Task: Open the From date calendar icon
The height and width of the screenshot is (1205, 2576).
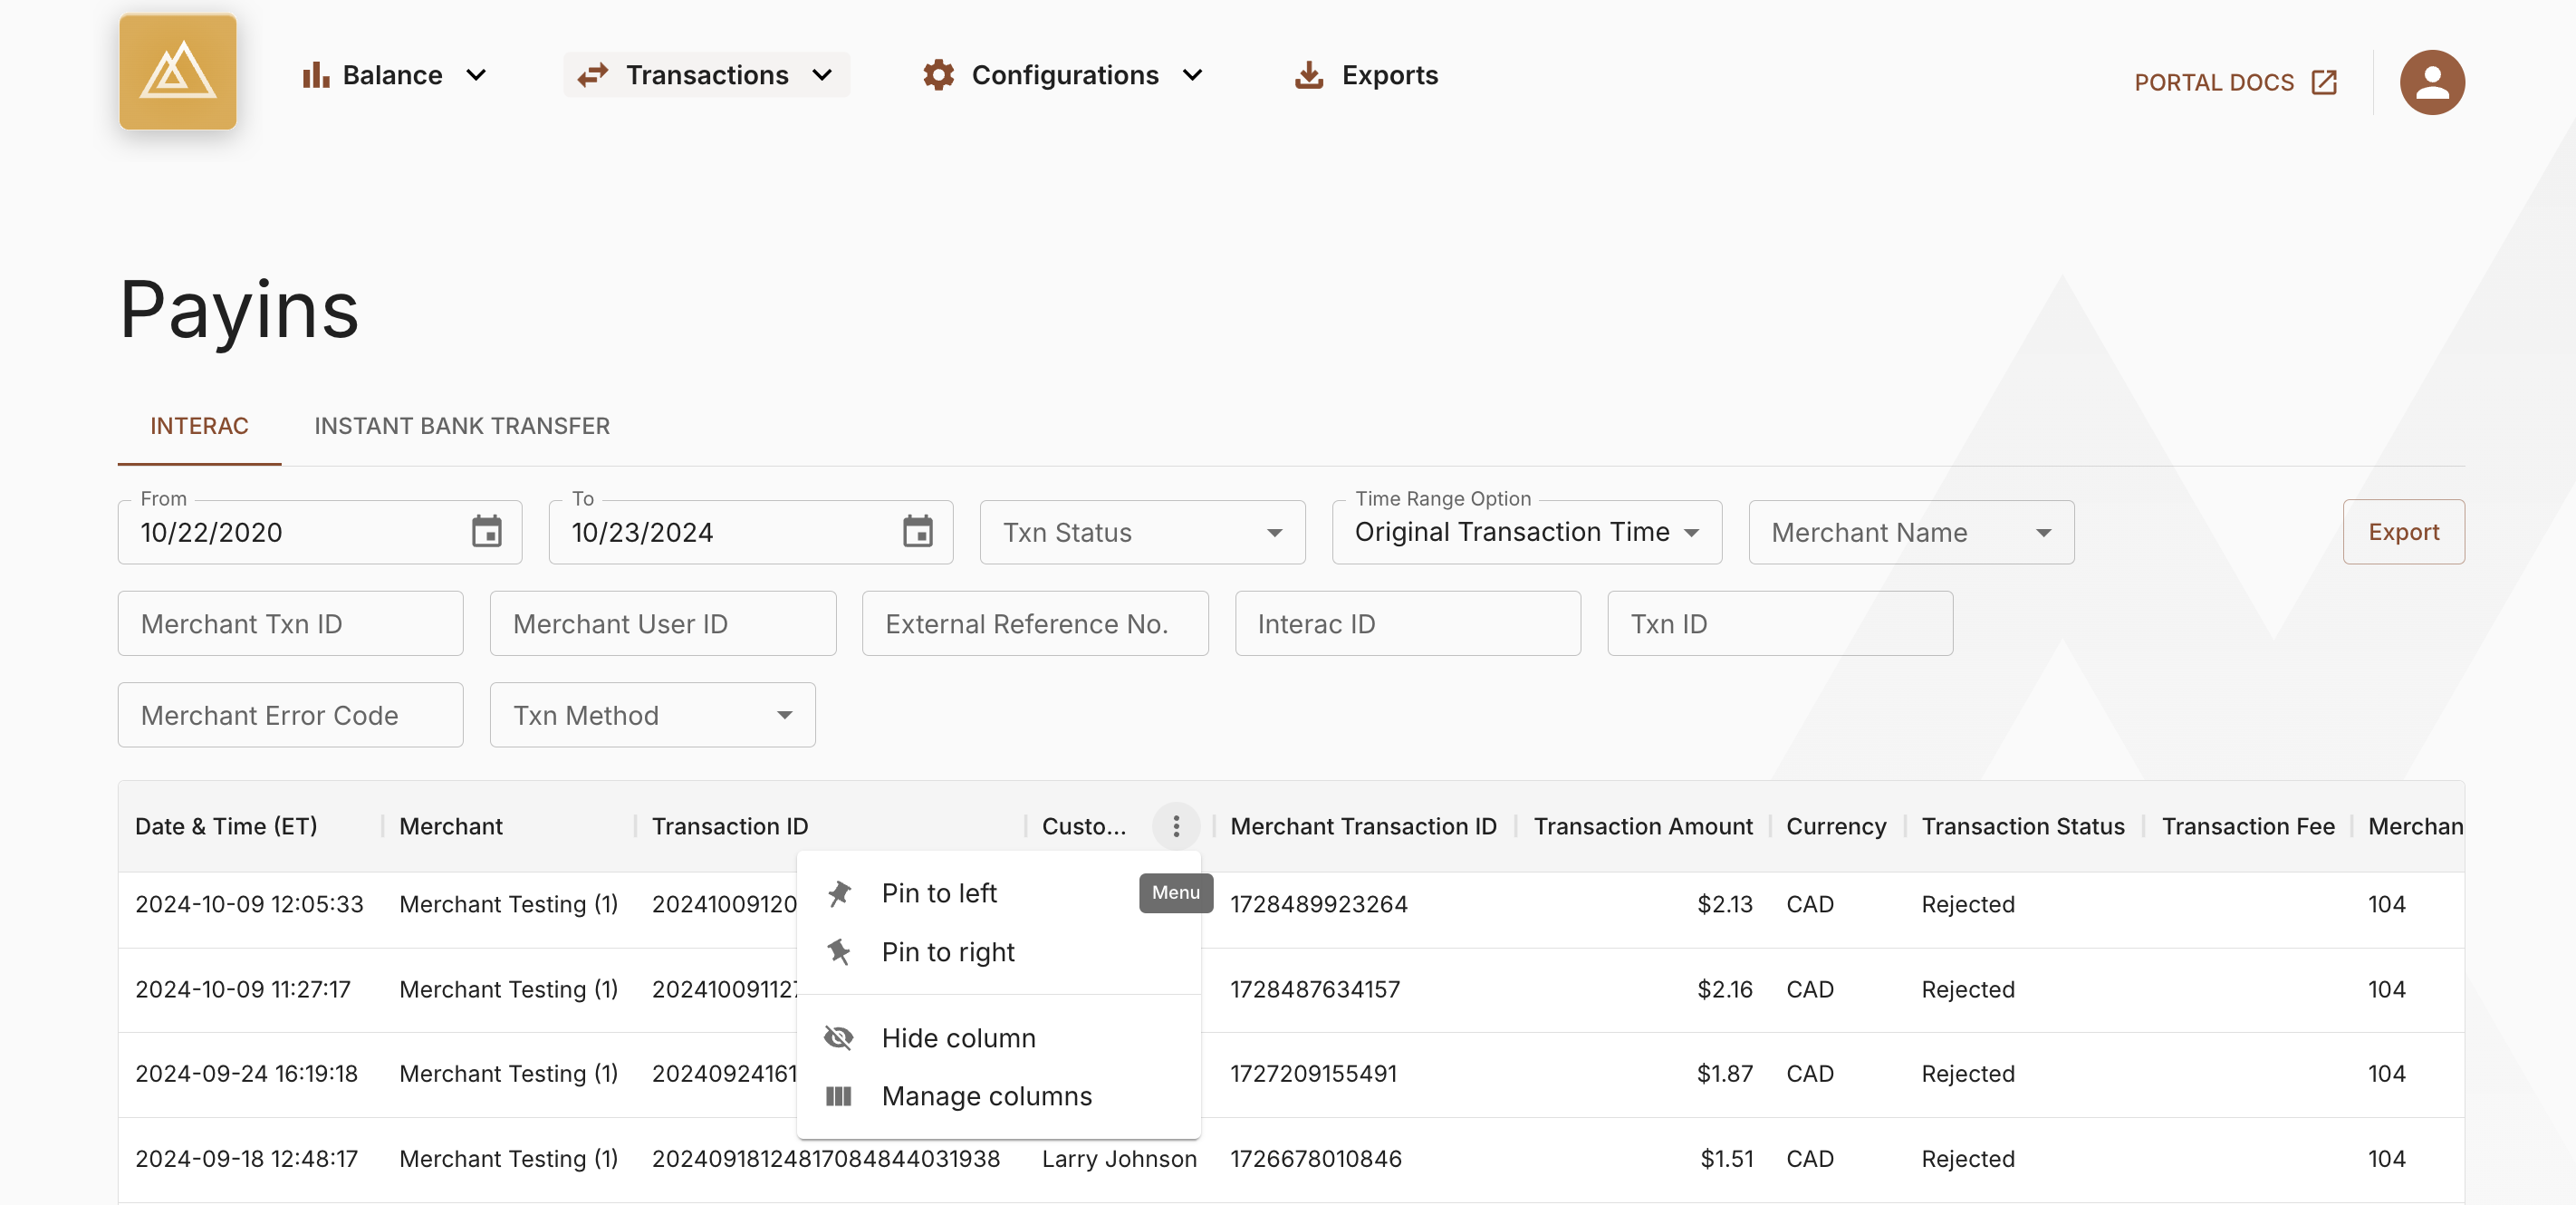Action: click(x=486, y=532)
